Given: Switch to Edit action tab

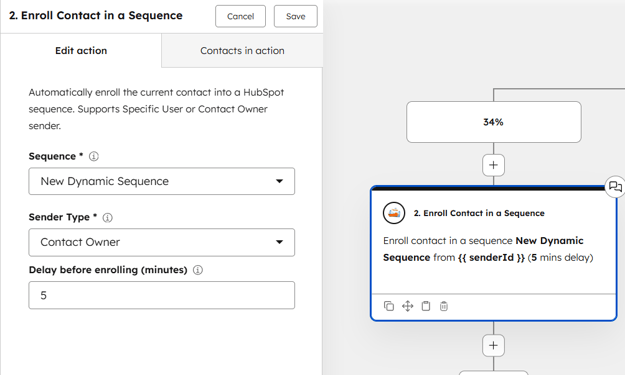Looking at the screenshot, I should tap(81, 51).
